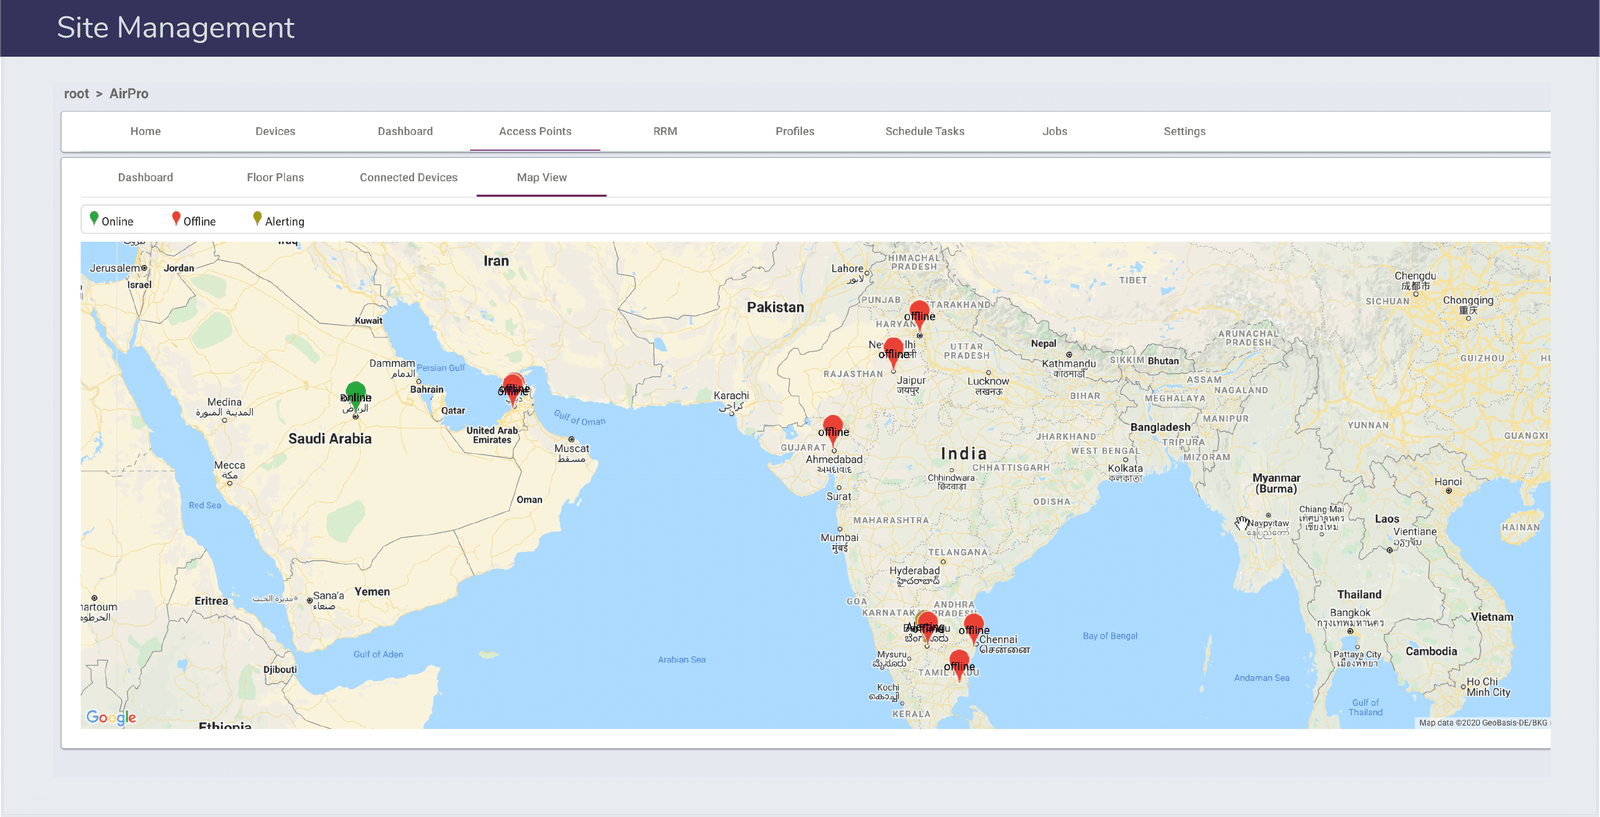
Task: Click the northernmost offline marker in India
Action: pos(919,313)
